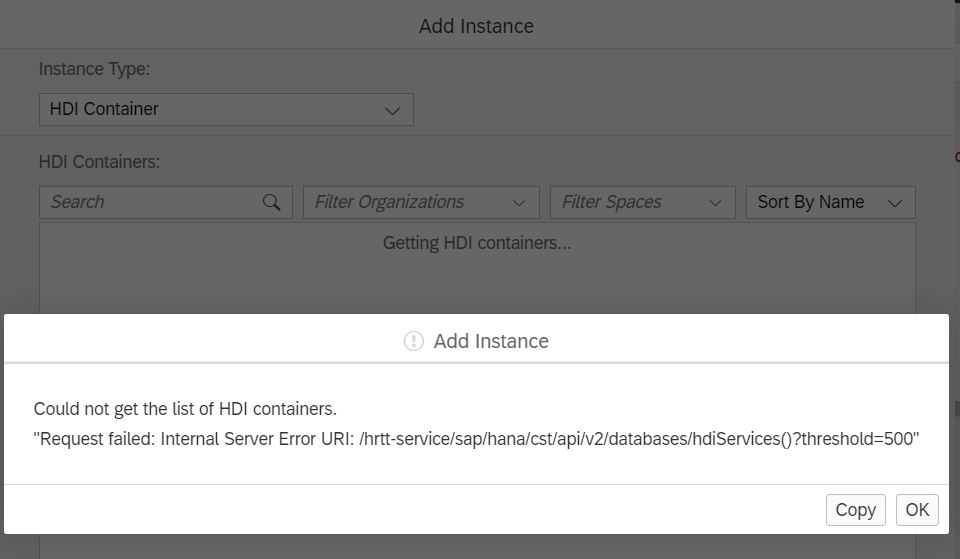Click the exclamation warning icon in error popup
Viewport: 960px width, 559px height.
click(x=414, y=341)
